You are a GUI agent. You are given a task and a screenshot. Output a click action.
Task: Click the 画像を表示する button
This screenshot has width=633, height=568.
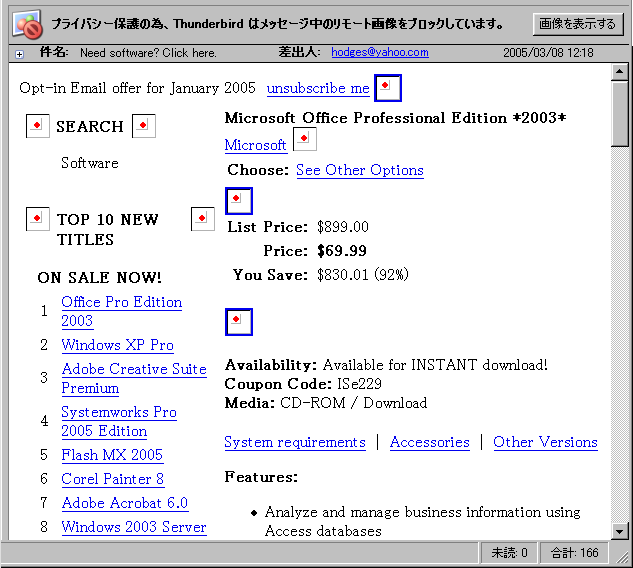(x=578, y=24)
